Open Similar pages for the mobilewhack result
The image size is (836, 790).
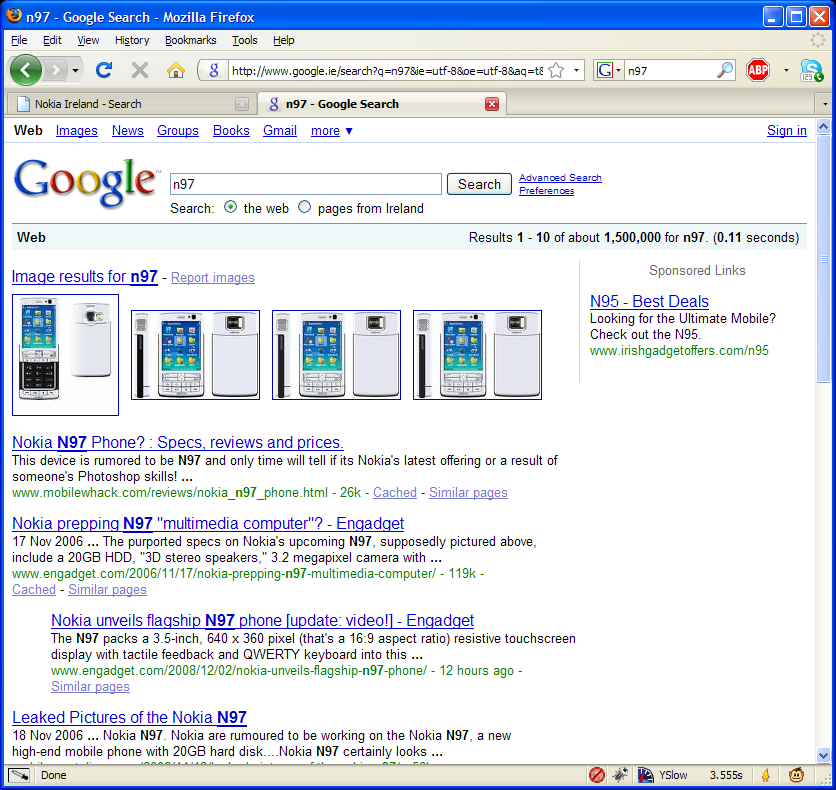[x=468, y=493]
